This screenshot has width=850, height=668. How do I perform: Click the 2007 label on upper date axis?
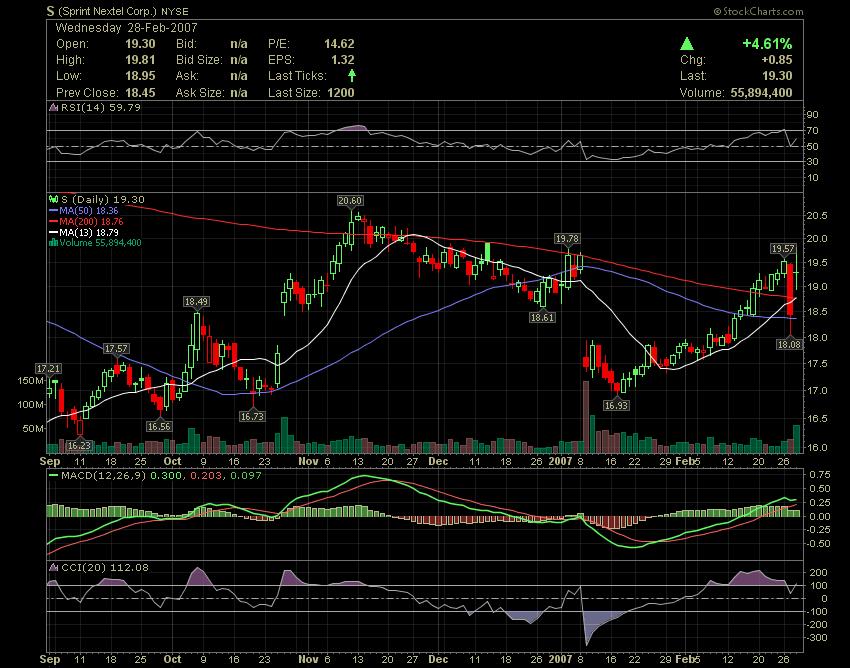(561, 461)
